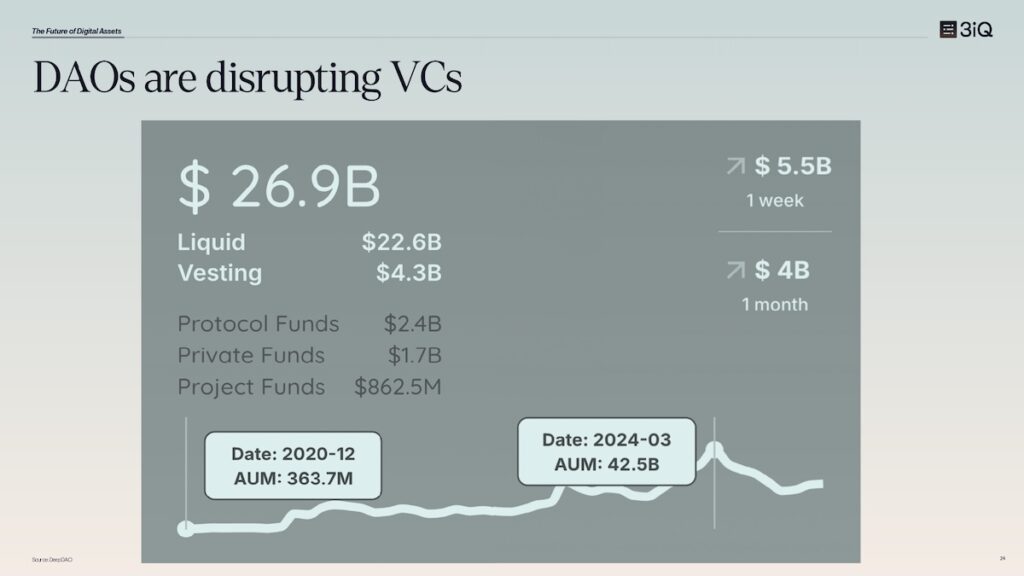Click the Date: 2024-03 AUM tooltip

tap(607, 452)
